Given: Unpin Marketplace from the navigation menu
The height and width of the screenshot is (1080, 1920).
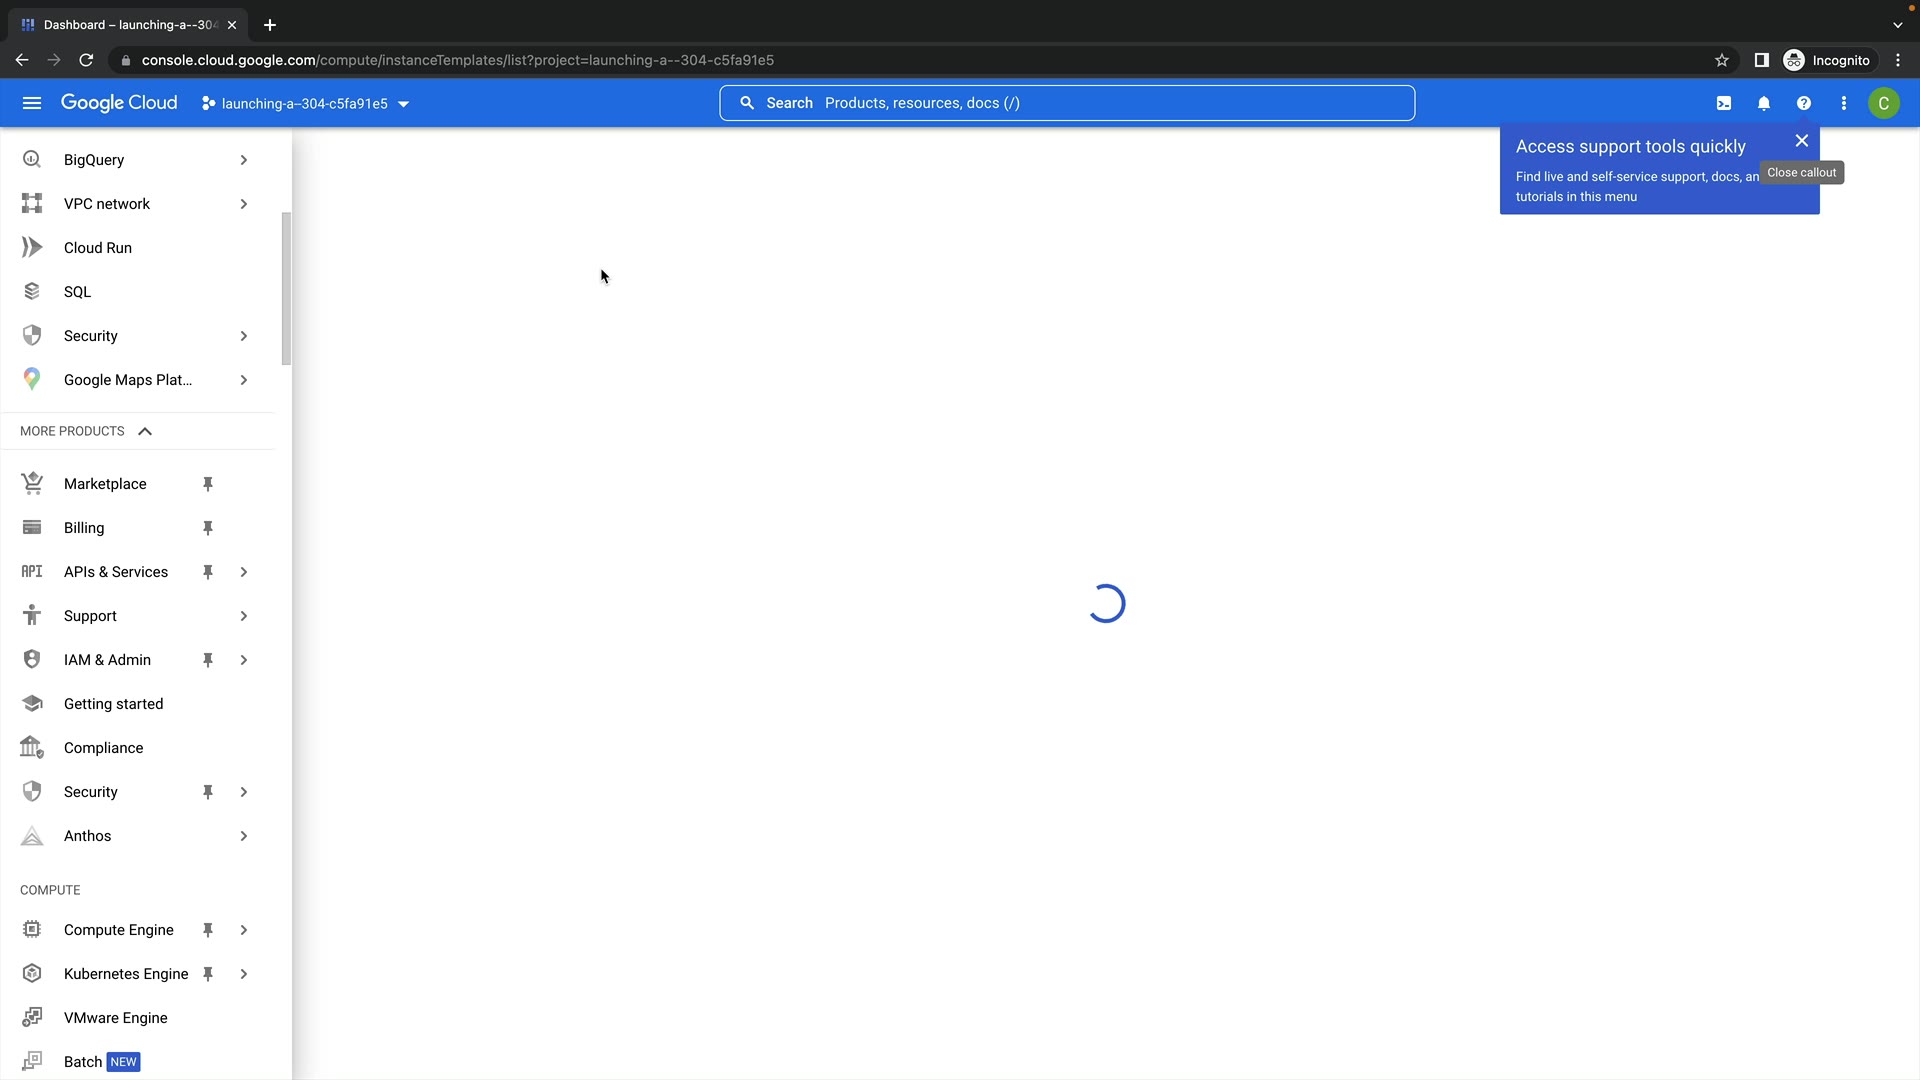Looking at the screenshot, I should (208, 484).
